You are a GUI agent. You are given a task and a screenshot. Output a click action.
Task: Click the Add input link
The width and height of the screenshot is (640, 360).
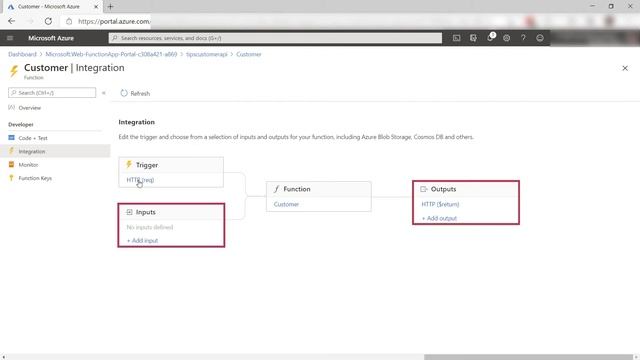coord(142,240)
